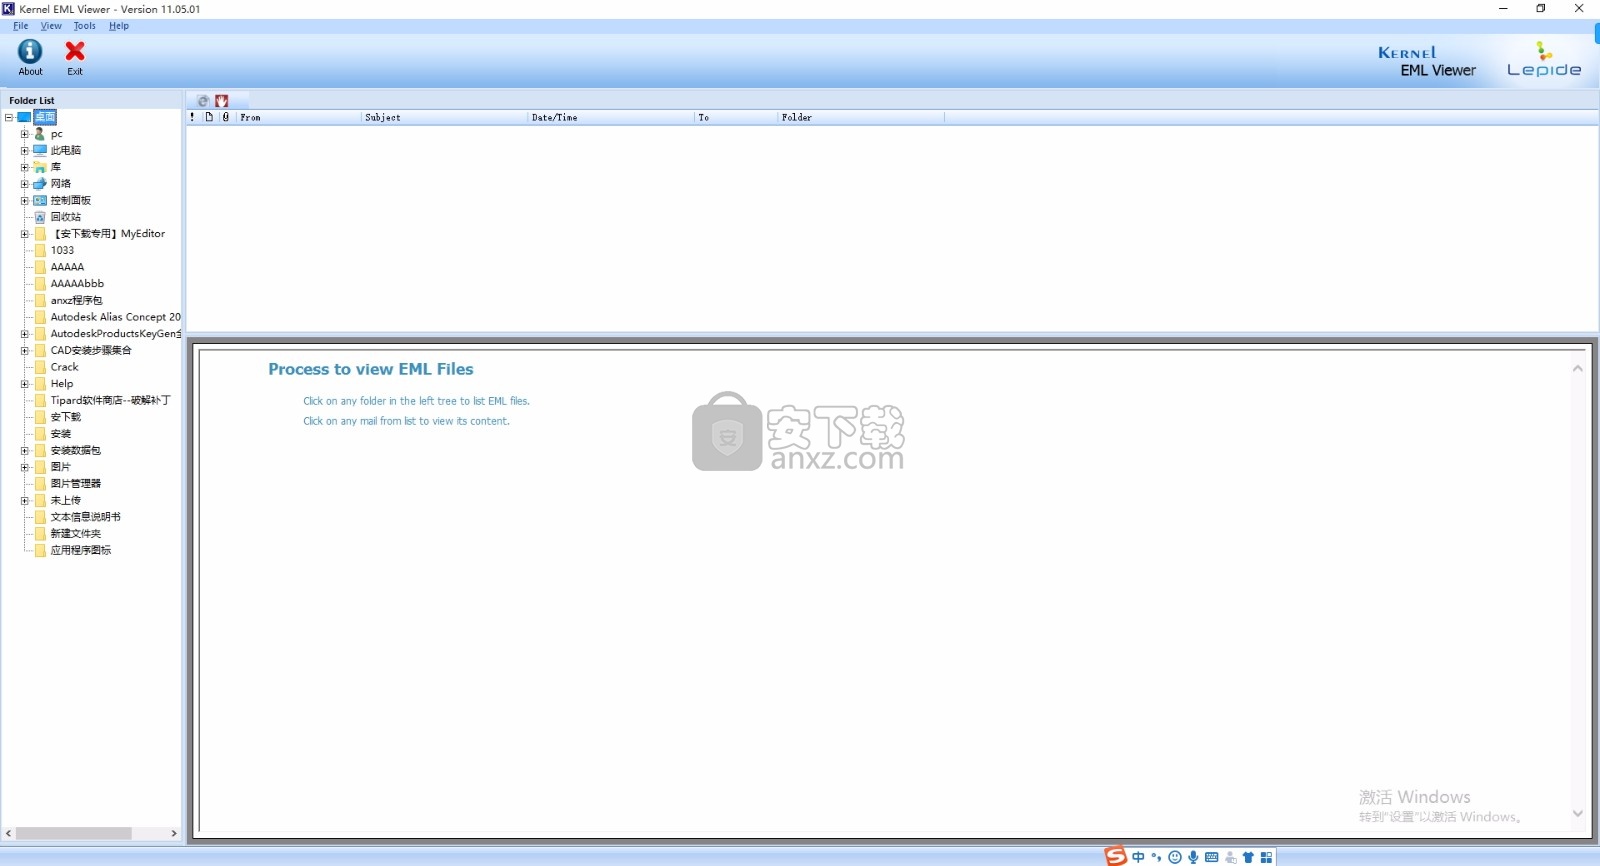
Task: Select the 桌面 root folder
Action: point(45,117)
